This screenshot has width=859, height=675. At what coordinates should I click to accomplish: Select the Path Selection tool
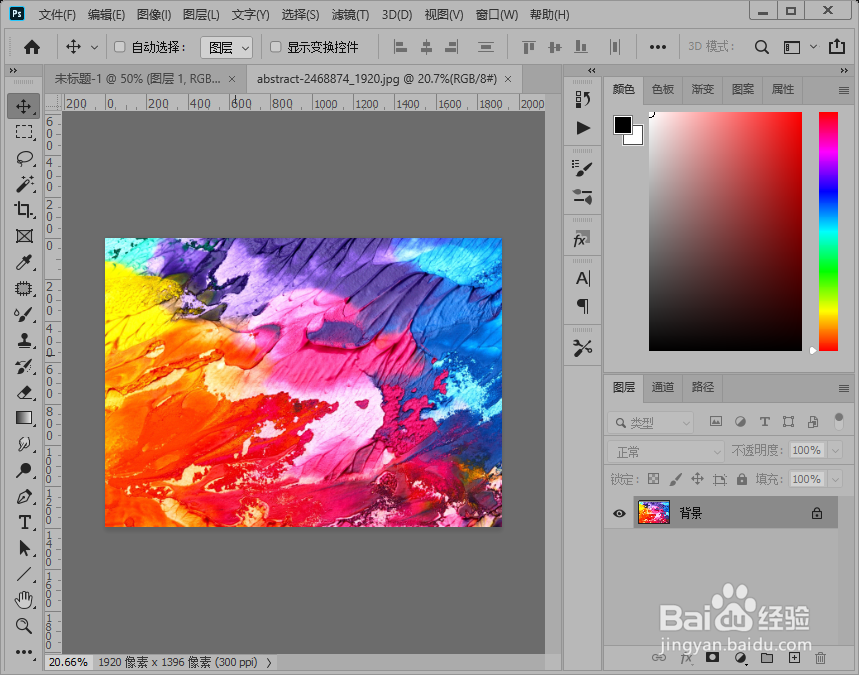(24, 548)
